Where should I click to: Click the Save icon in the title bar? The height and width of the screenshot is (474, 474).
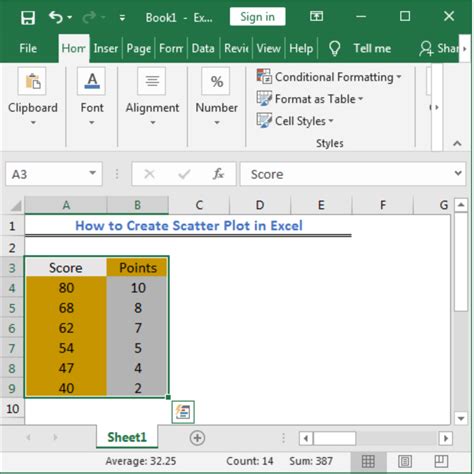[28, 17]
